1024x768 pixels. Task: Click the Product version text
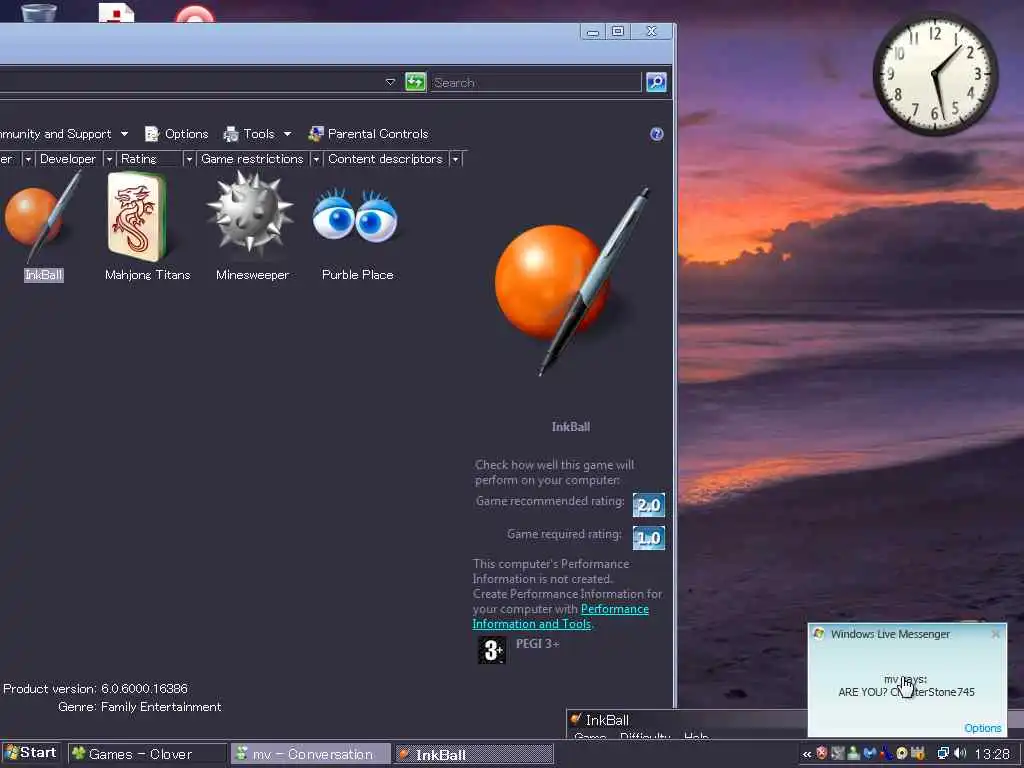pos(95,688)
